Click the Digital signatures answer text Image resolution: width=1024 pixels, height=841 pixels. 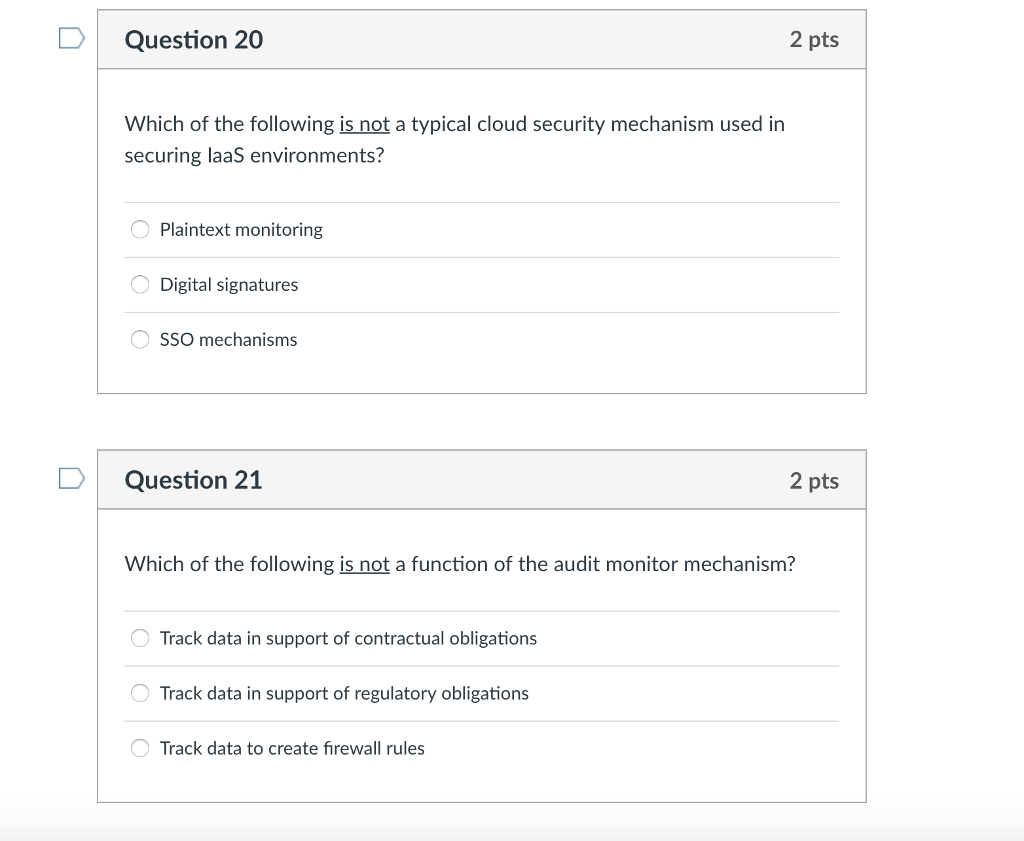(229, 285)
